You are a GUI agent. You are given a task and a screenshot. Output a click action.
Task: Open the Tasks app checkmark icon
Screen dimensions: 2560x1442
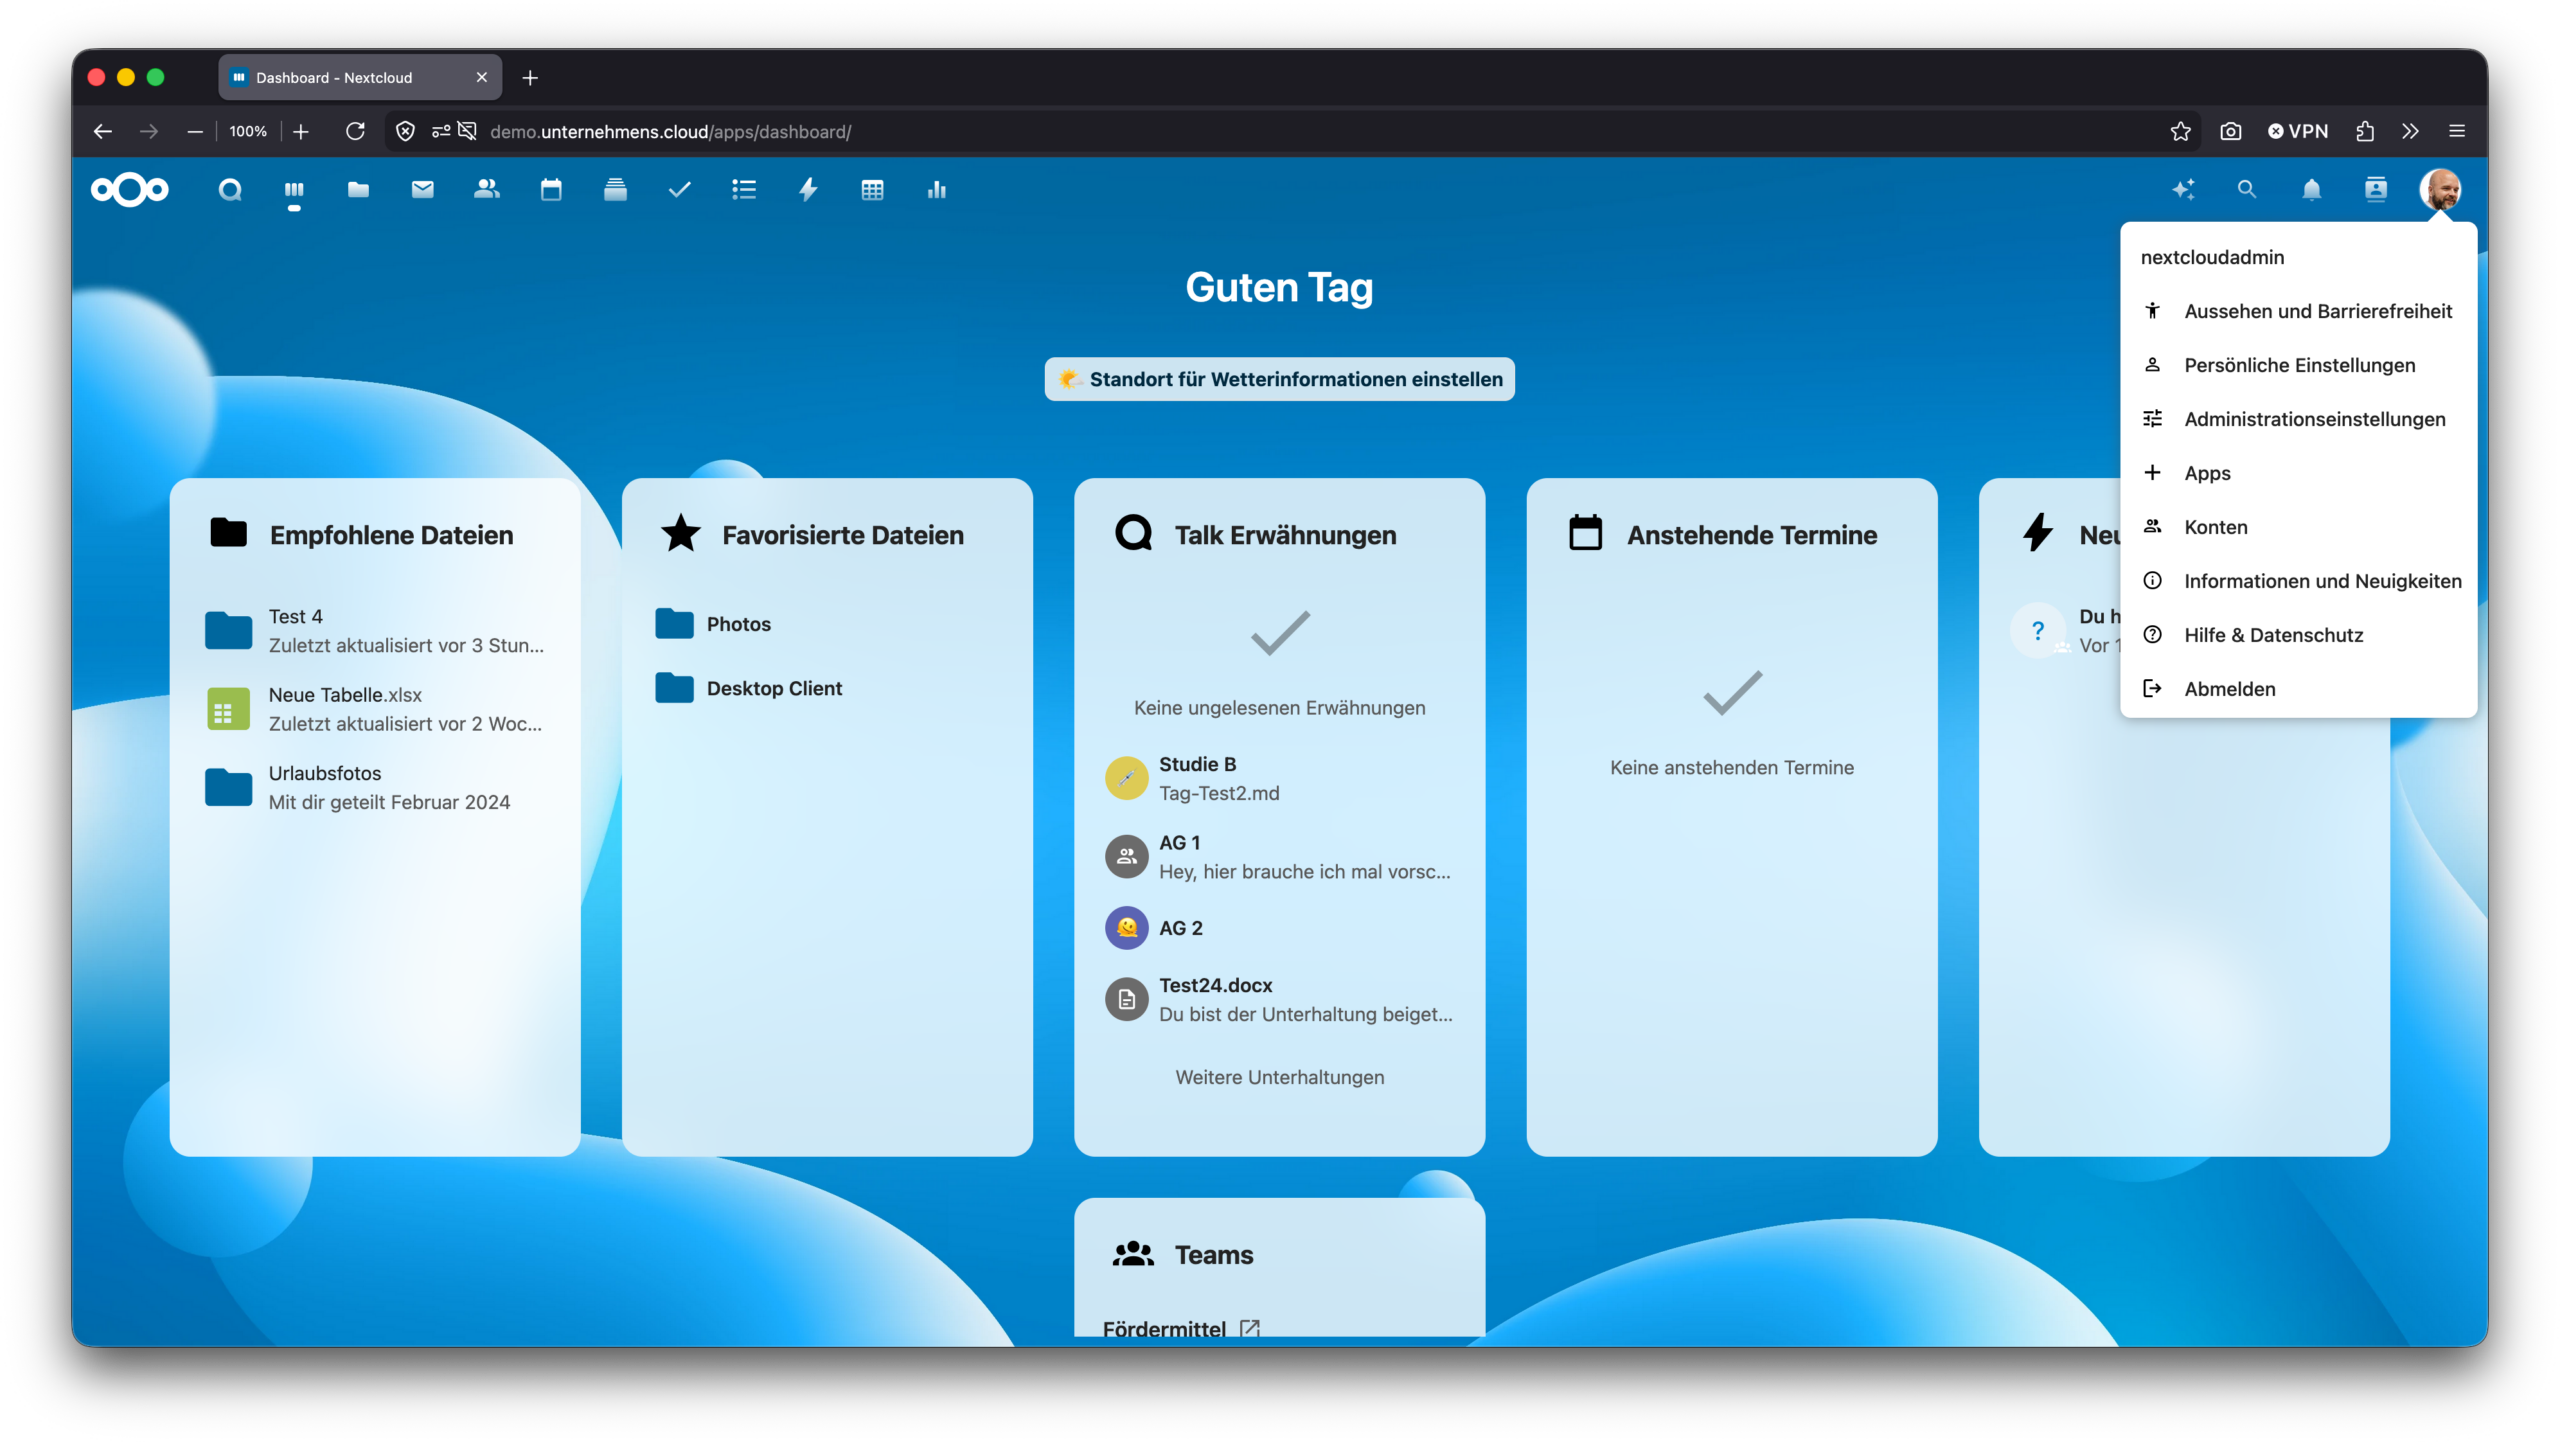click(x=679, y=190)
